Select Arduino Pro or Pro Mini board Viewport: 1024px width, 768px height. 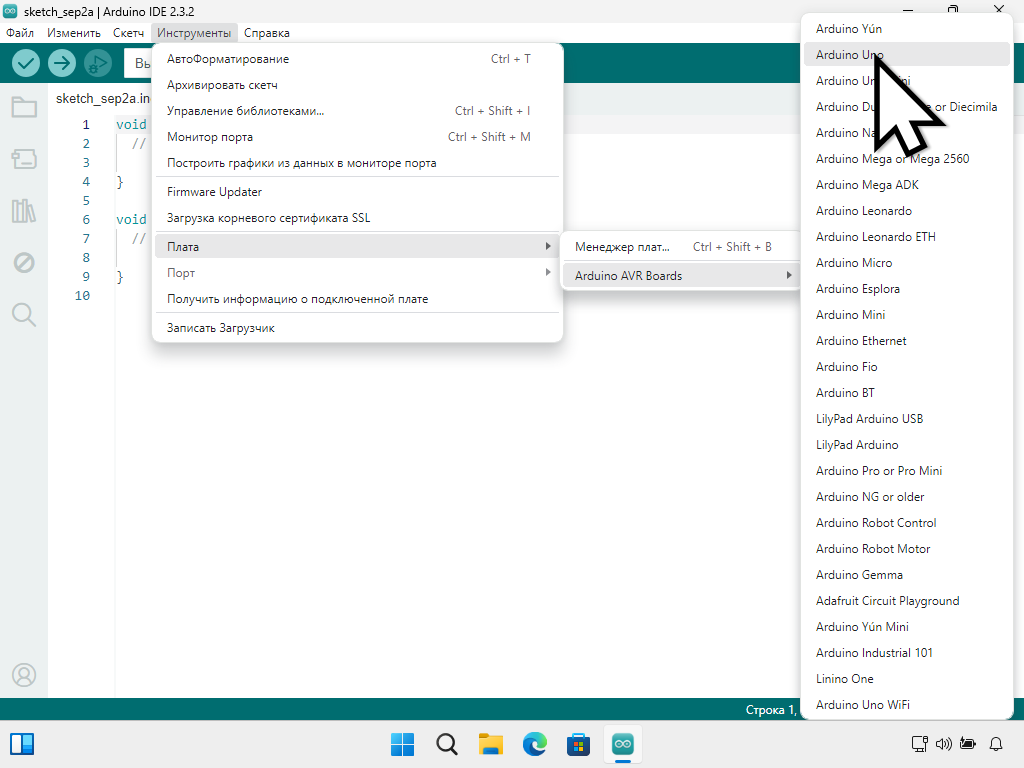(x=907, y=471)
